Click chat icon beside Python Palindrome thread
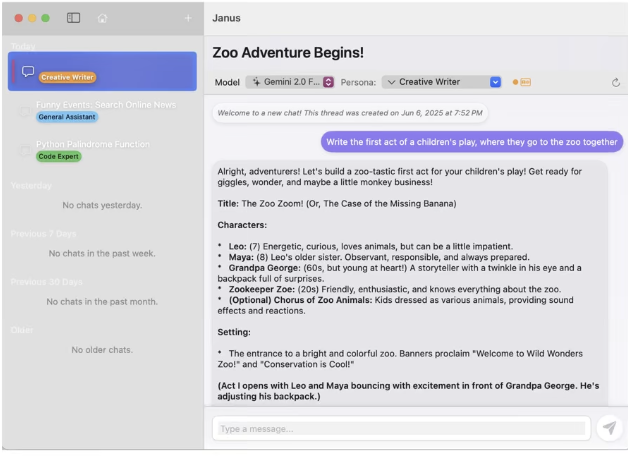 [25, 150]
